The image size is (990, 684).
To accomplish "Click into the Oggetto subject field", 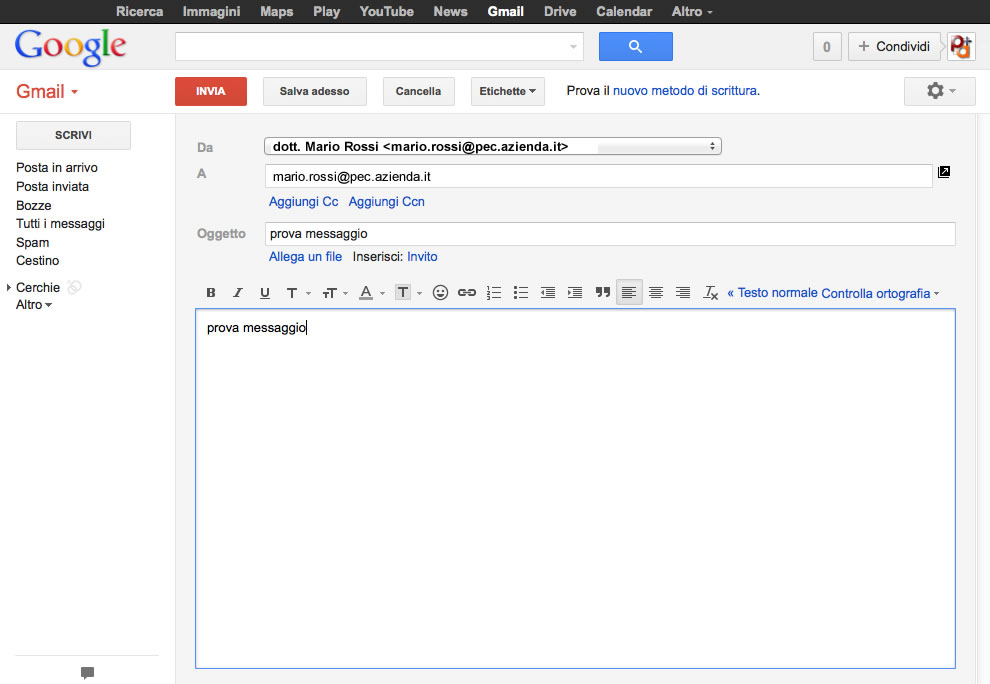I will (610, 234).
